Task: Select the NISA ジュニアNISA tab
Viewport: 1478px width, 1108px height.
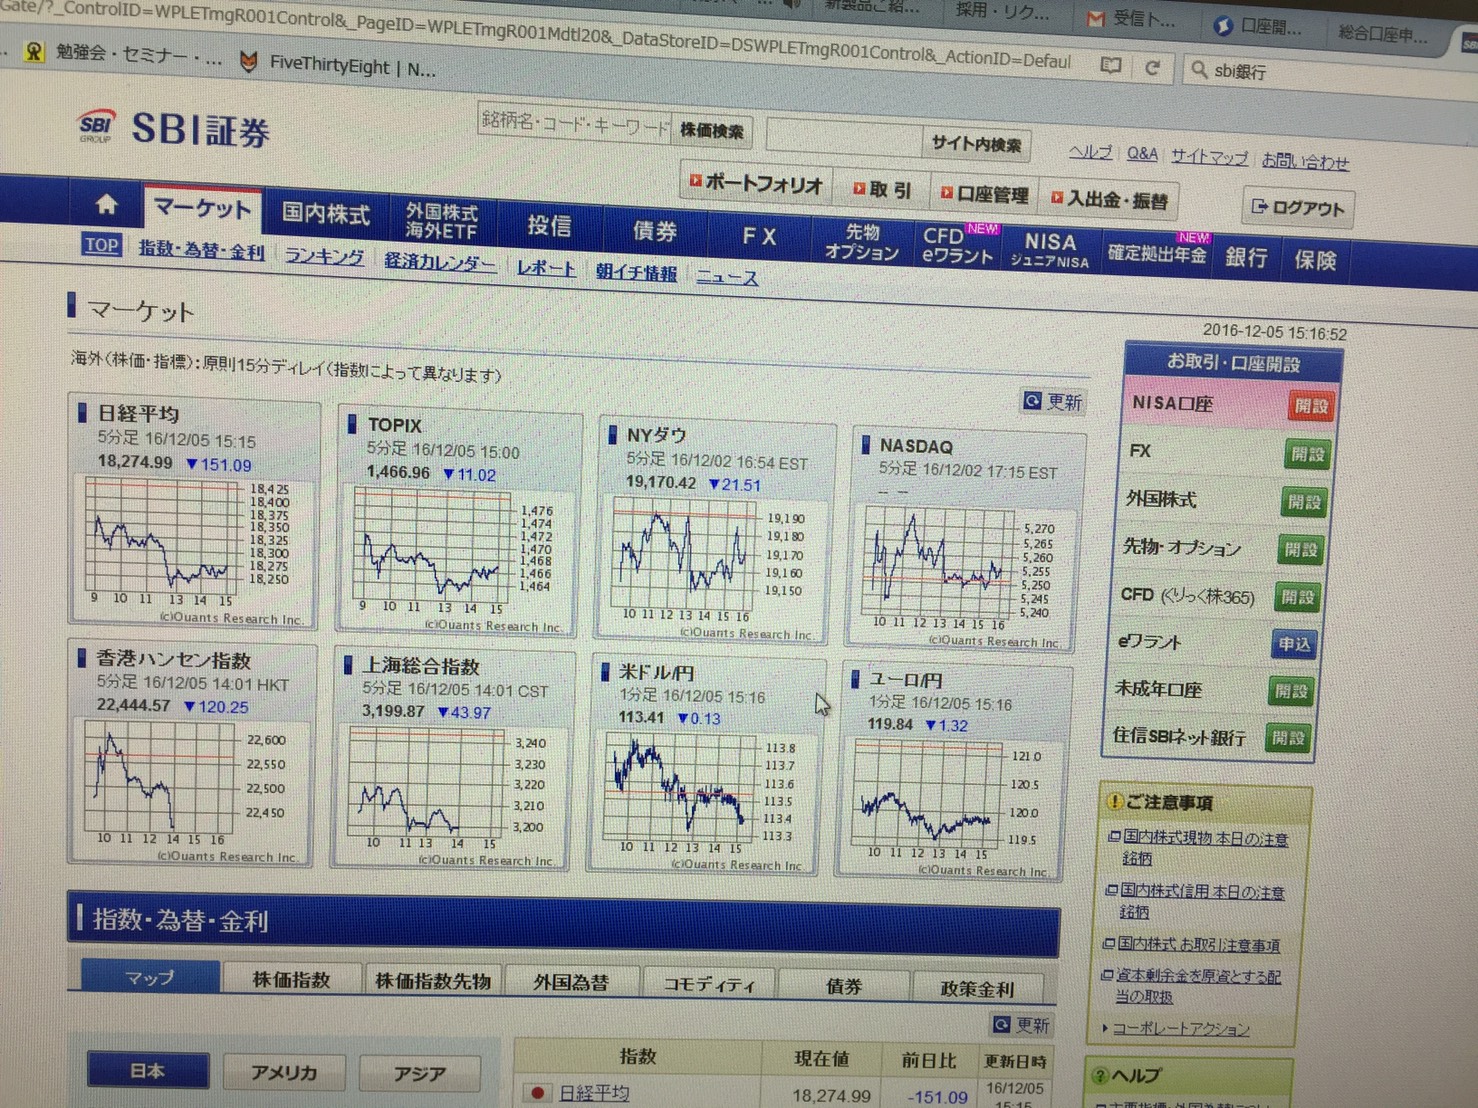Action: (x=1050, y=250)
